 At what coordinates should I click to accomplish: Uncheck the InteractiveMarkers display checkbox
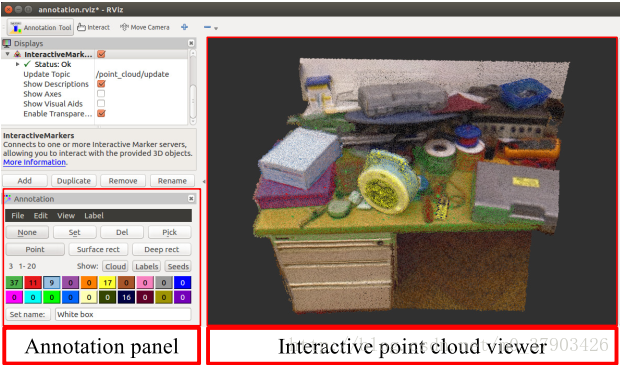(101, 54)
